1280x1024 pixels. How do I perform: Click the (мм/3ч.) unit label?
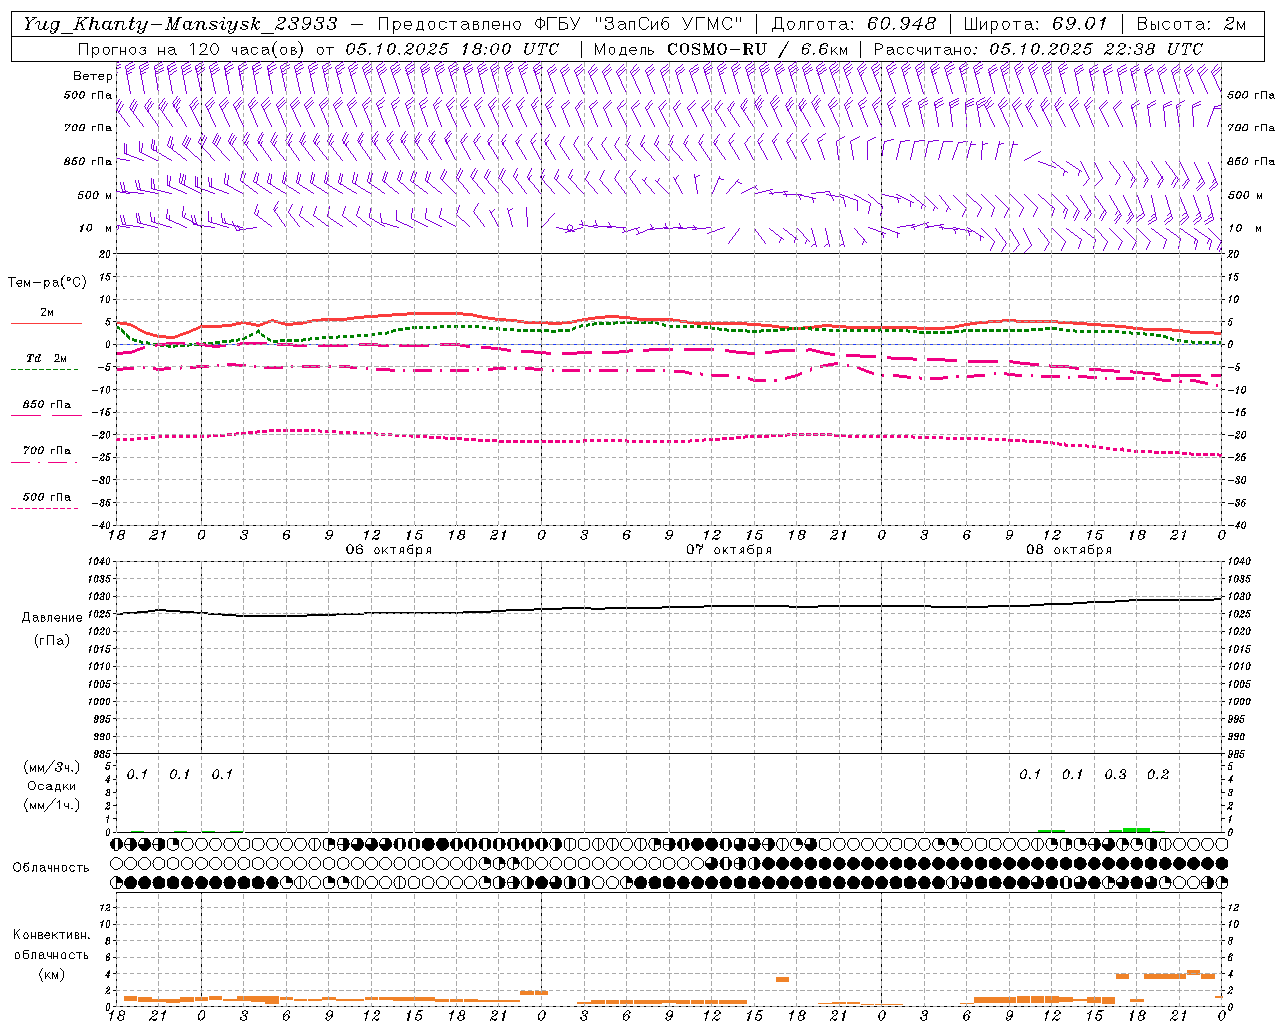click(52, 767)
